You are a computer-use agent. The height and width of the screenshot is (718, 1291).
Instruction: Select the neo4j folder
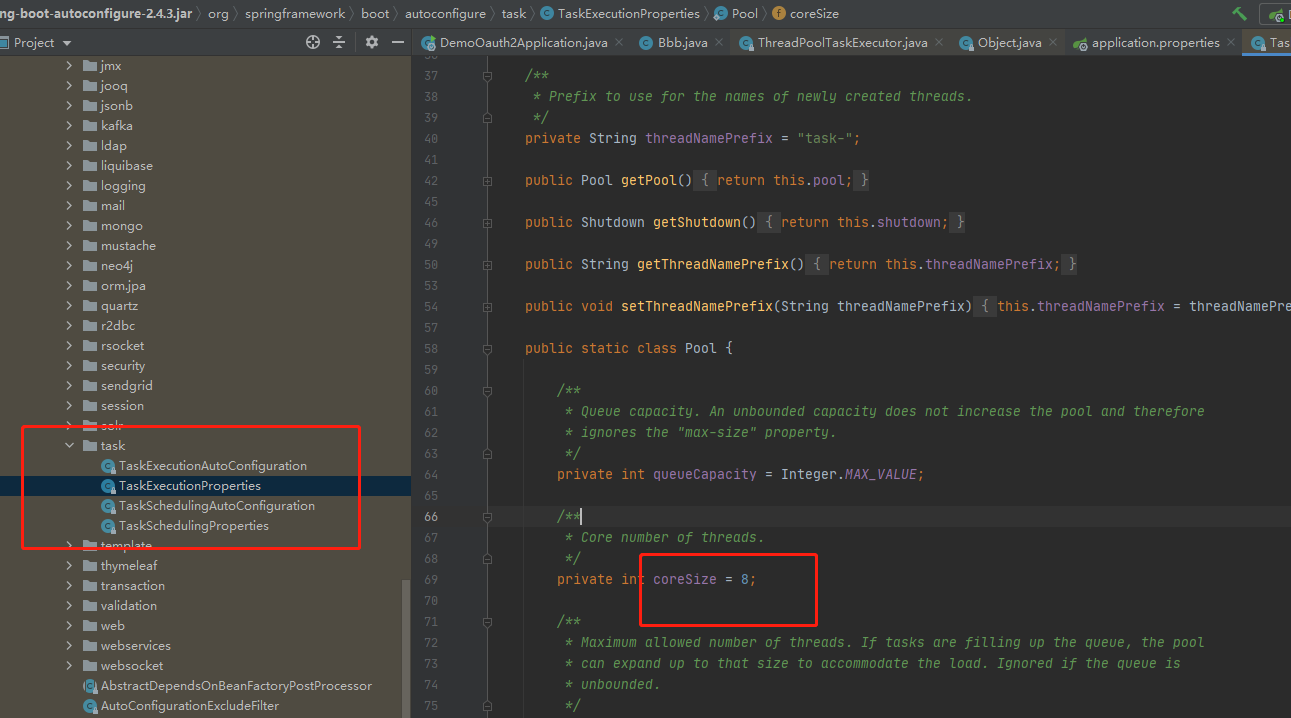coord(116,266)
